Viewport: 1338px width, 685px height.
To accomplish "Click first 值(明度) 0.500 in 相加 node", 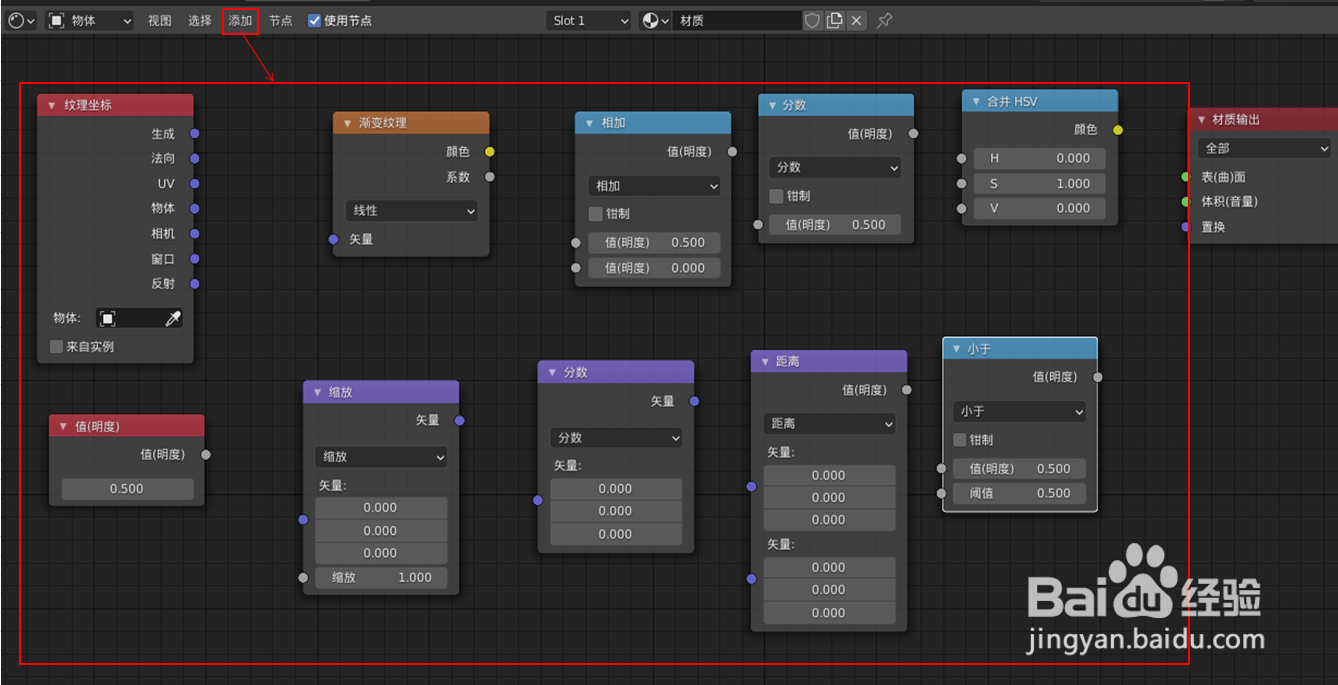I will click(x=655, y=243).
